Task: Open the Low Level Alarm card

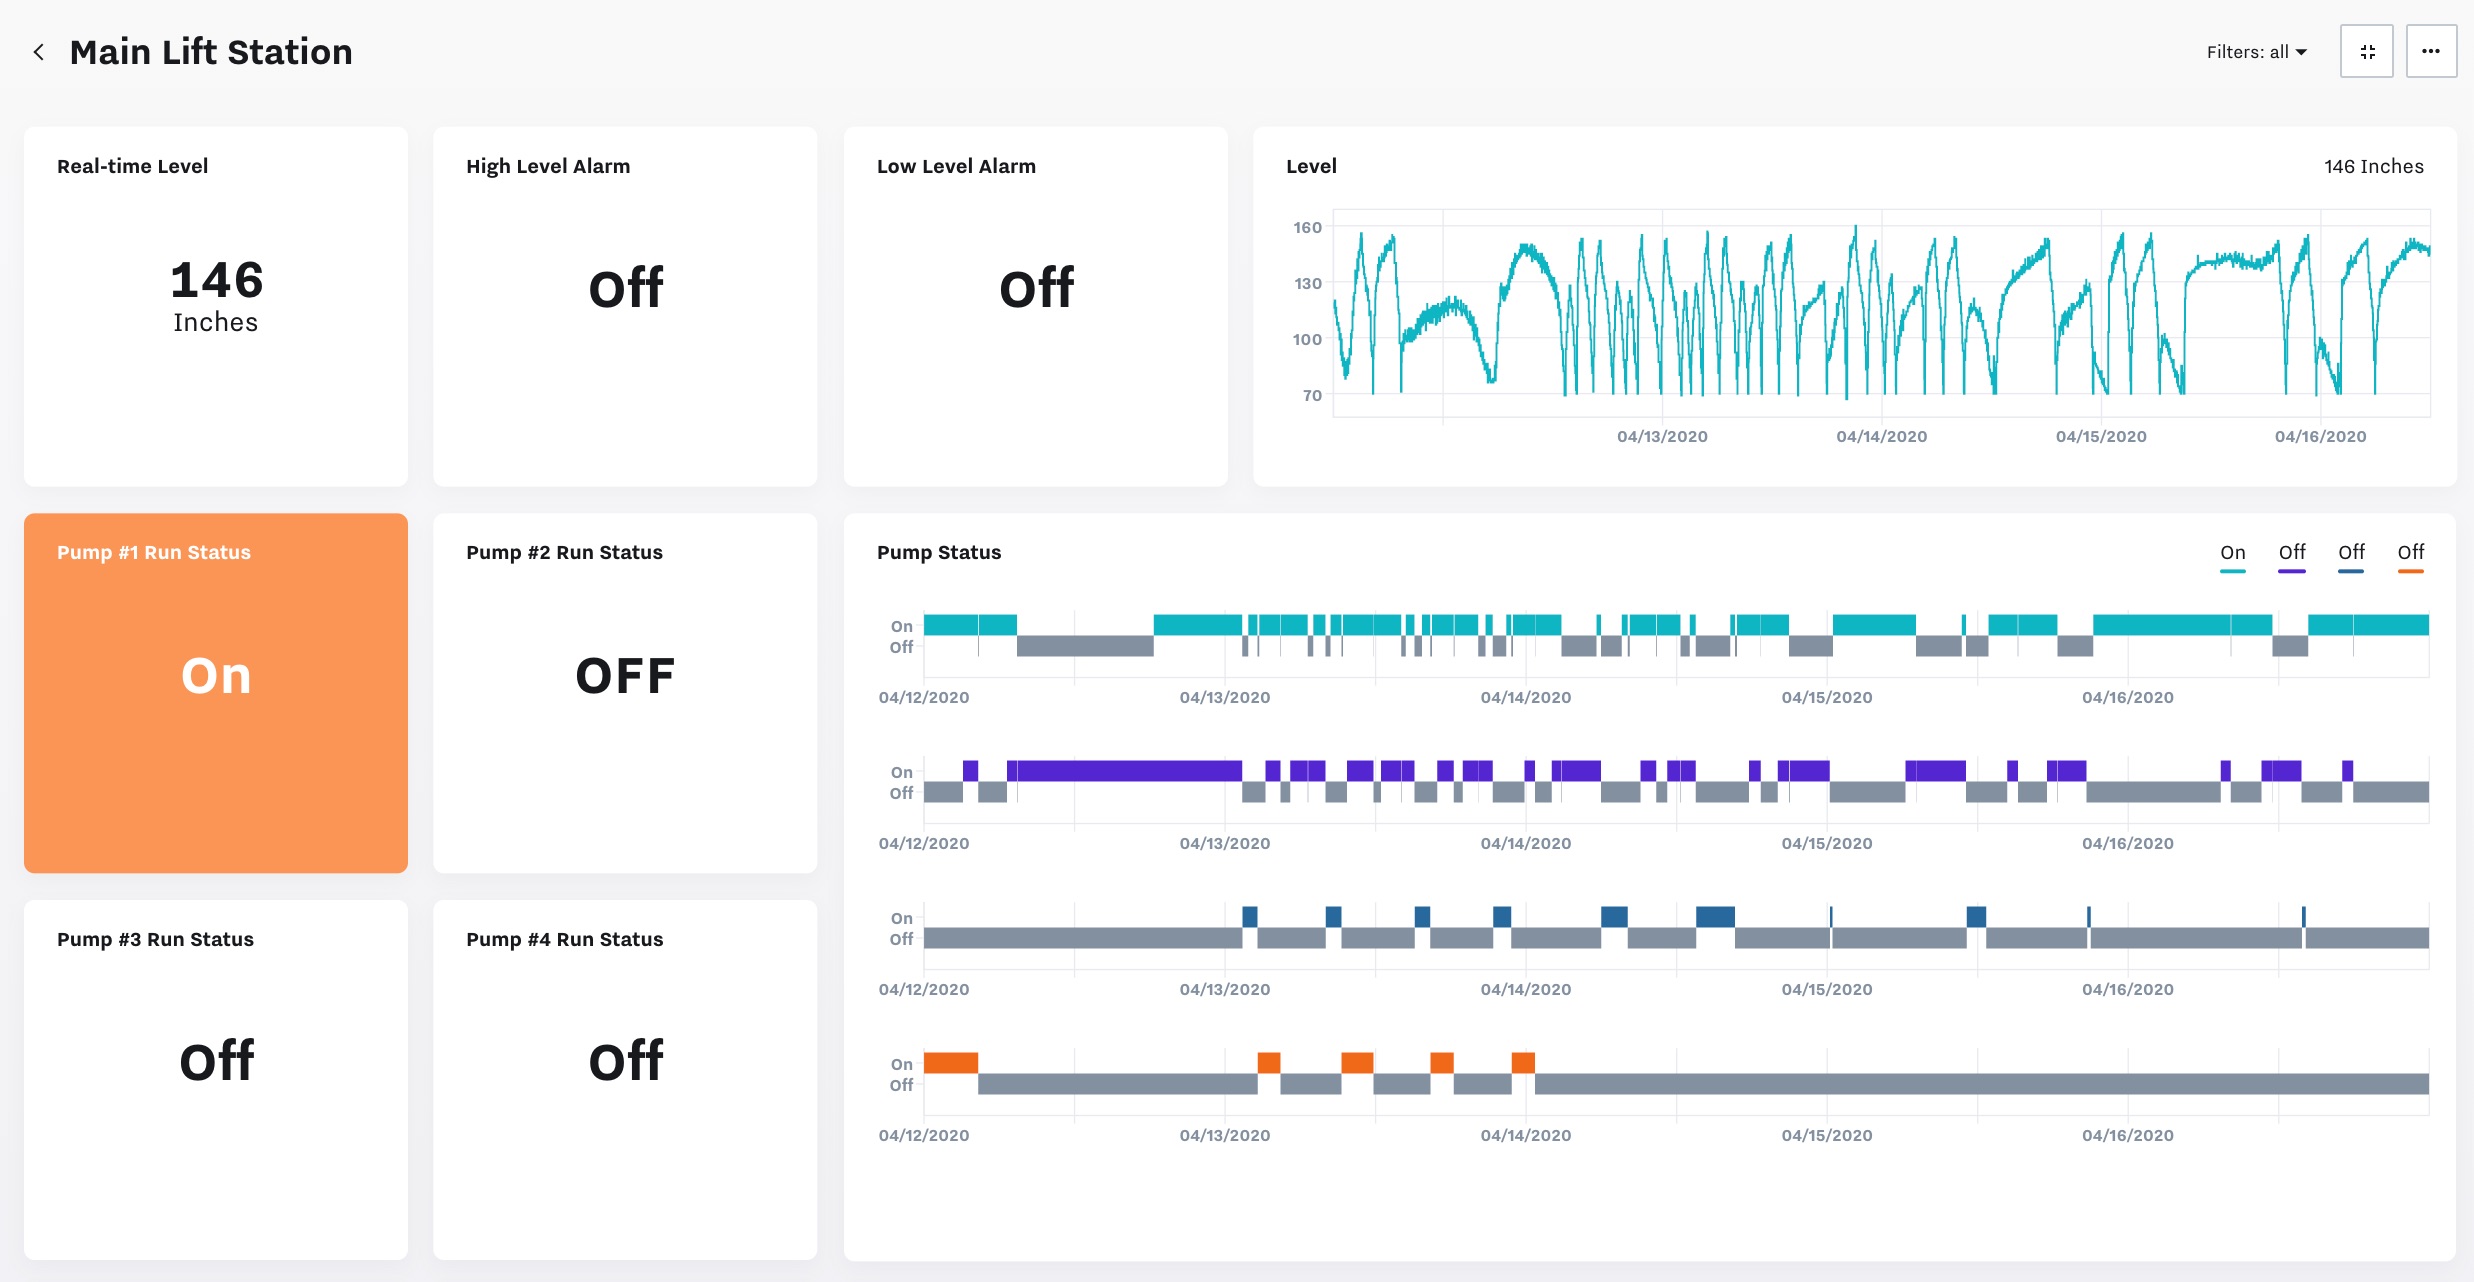Action: (1035, 306)
